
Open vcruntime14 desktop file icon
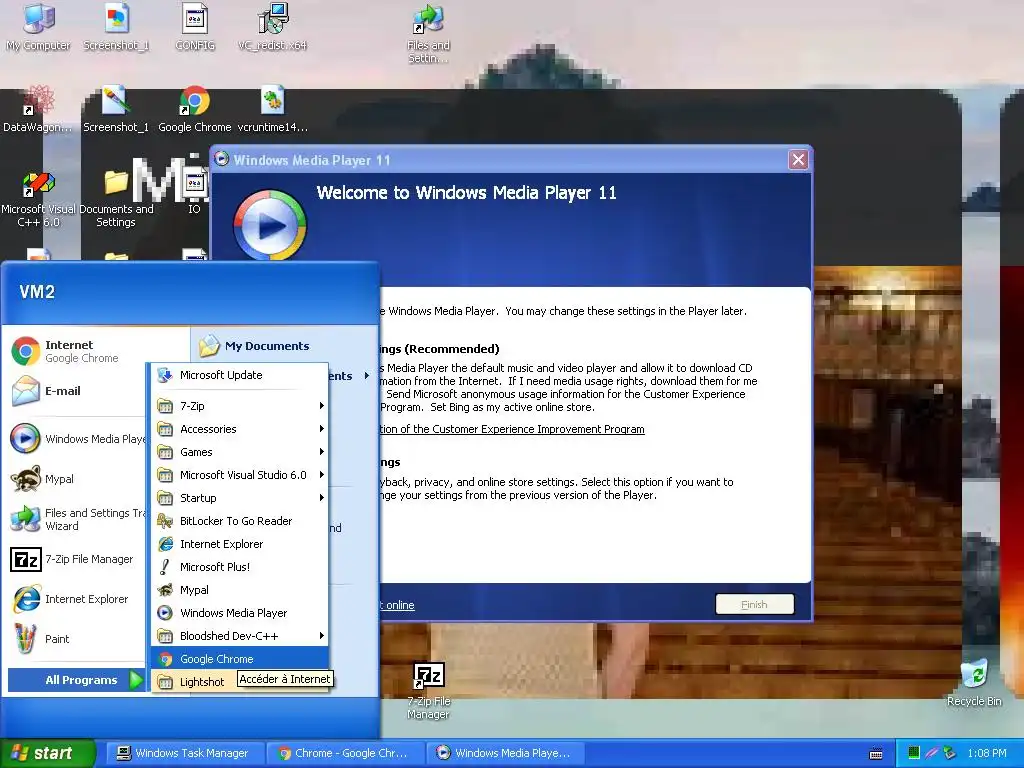[x=272, y=110]
